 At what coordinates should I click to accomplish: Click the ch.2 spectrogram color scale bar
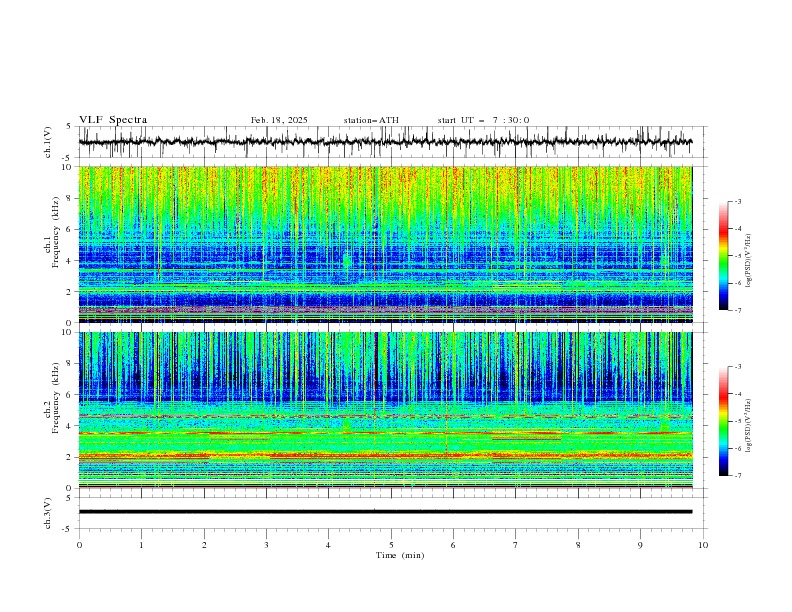[723, 421]
